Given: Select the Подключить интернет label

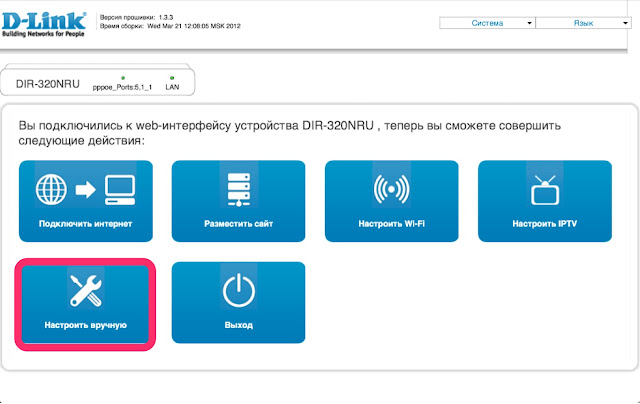Looking at the screenshot, I should [85, 224].
